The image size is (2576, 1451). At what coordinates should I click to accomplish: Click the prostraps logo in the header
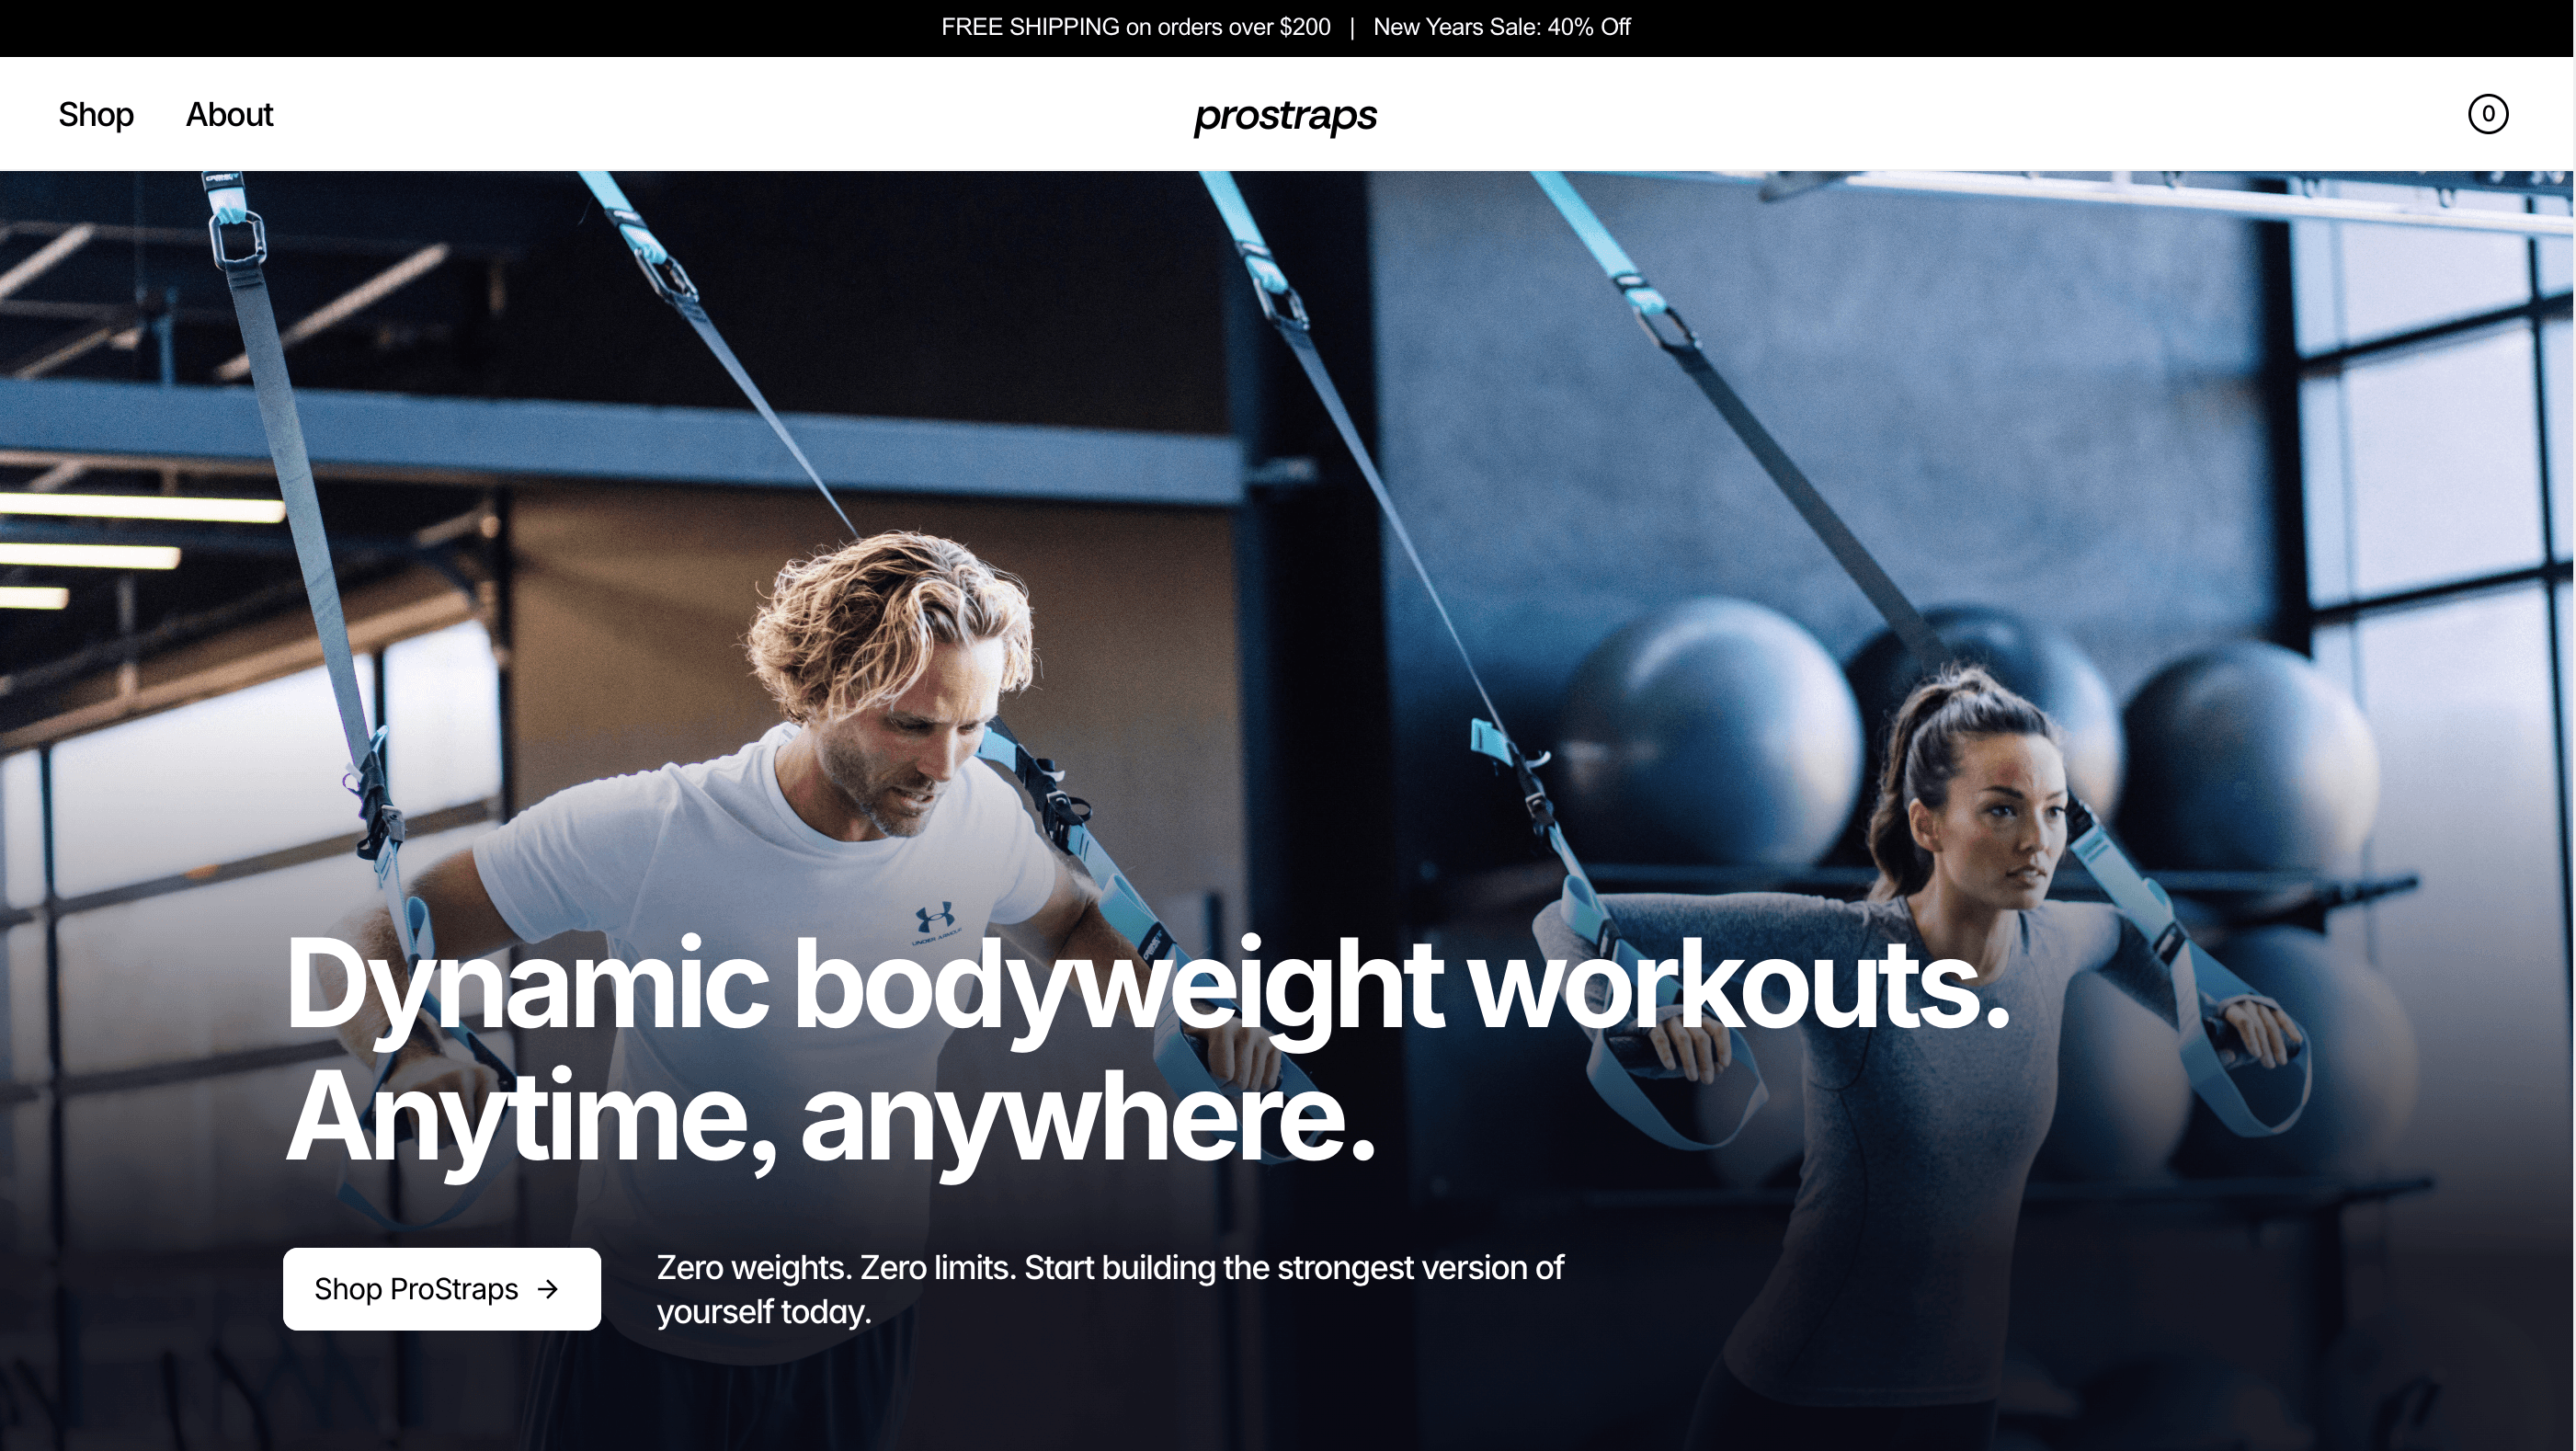point(1285,116)
